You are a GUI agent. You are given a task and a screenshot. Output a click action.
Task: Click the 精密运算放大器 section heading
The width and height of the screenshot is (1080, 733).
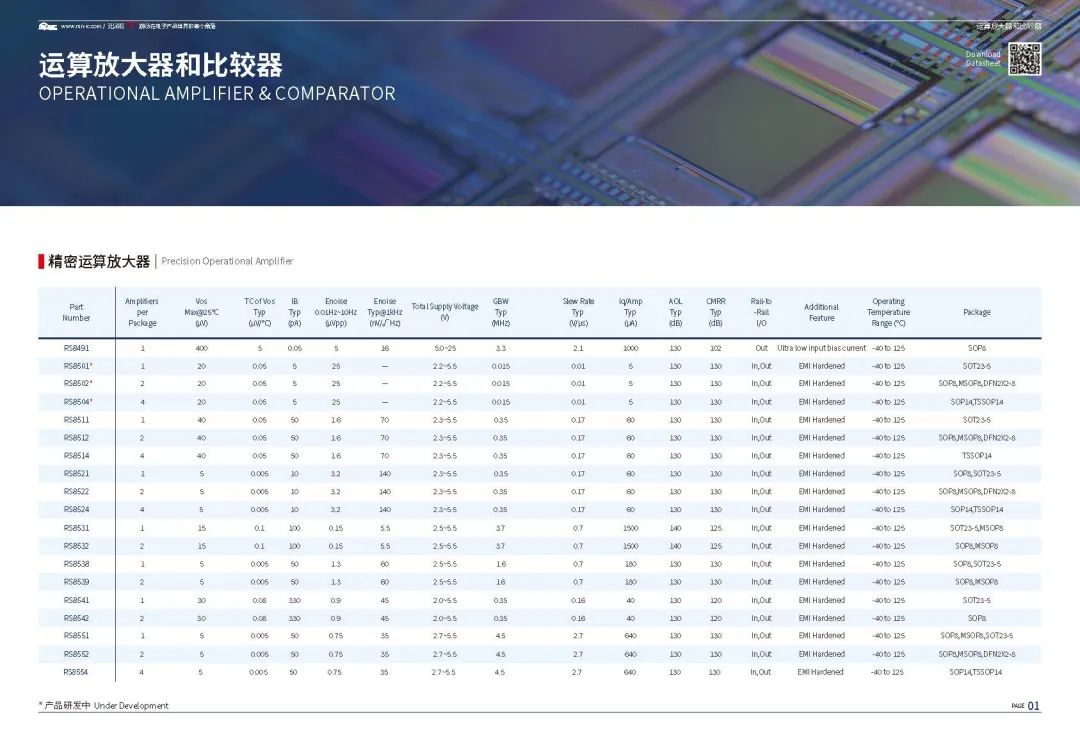click(99, 261)
